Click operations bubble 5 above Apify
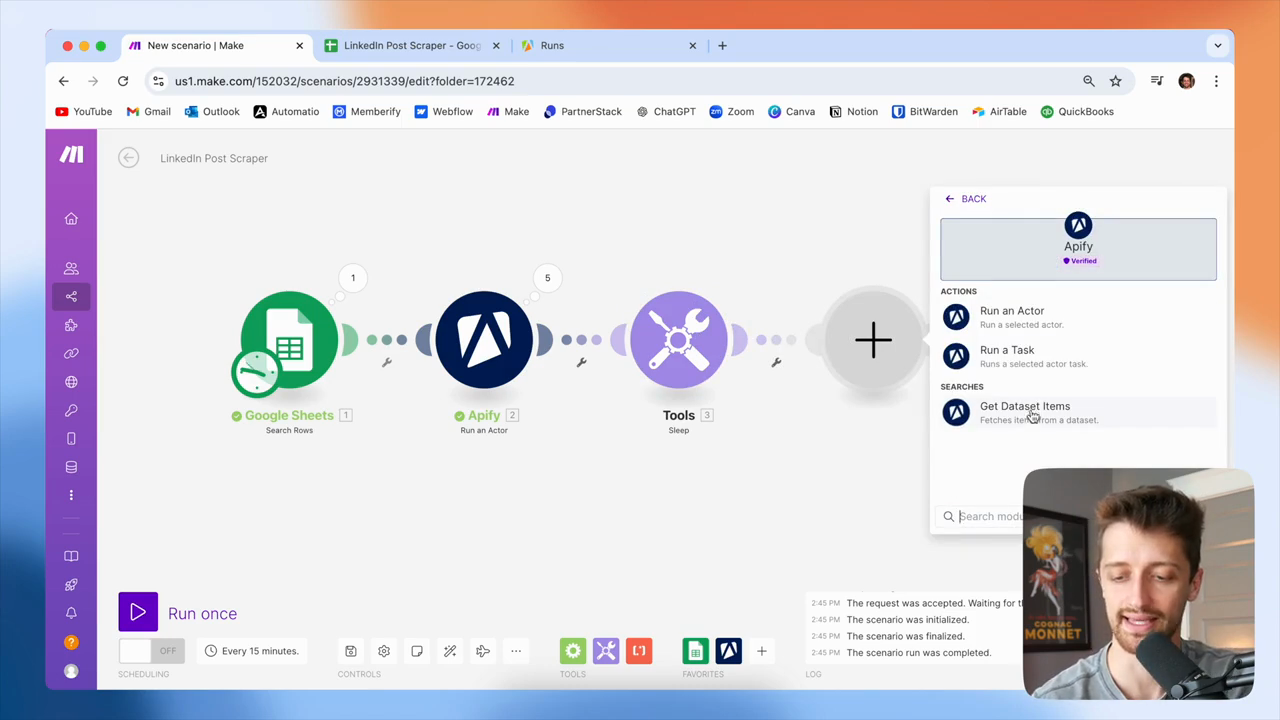 547,278
